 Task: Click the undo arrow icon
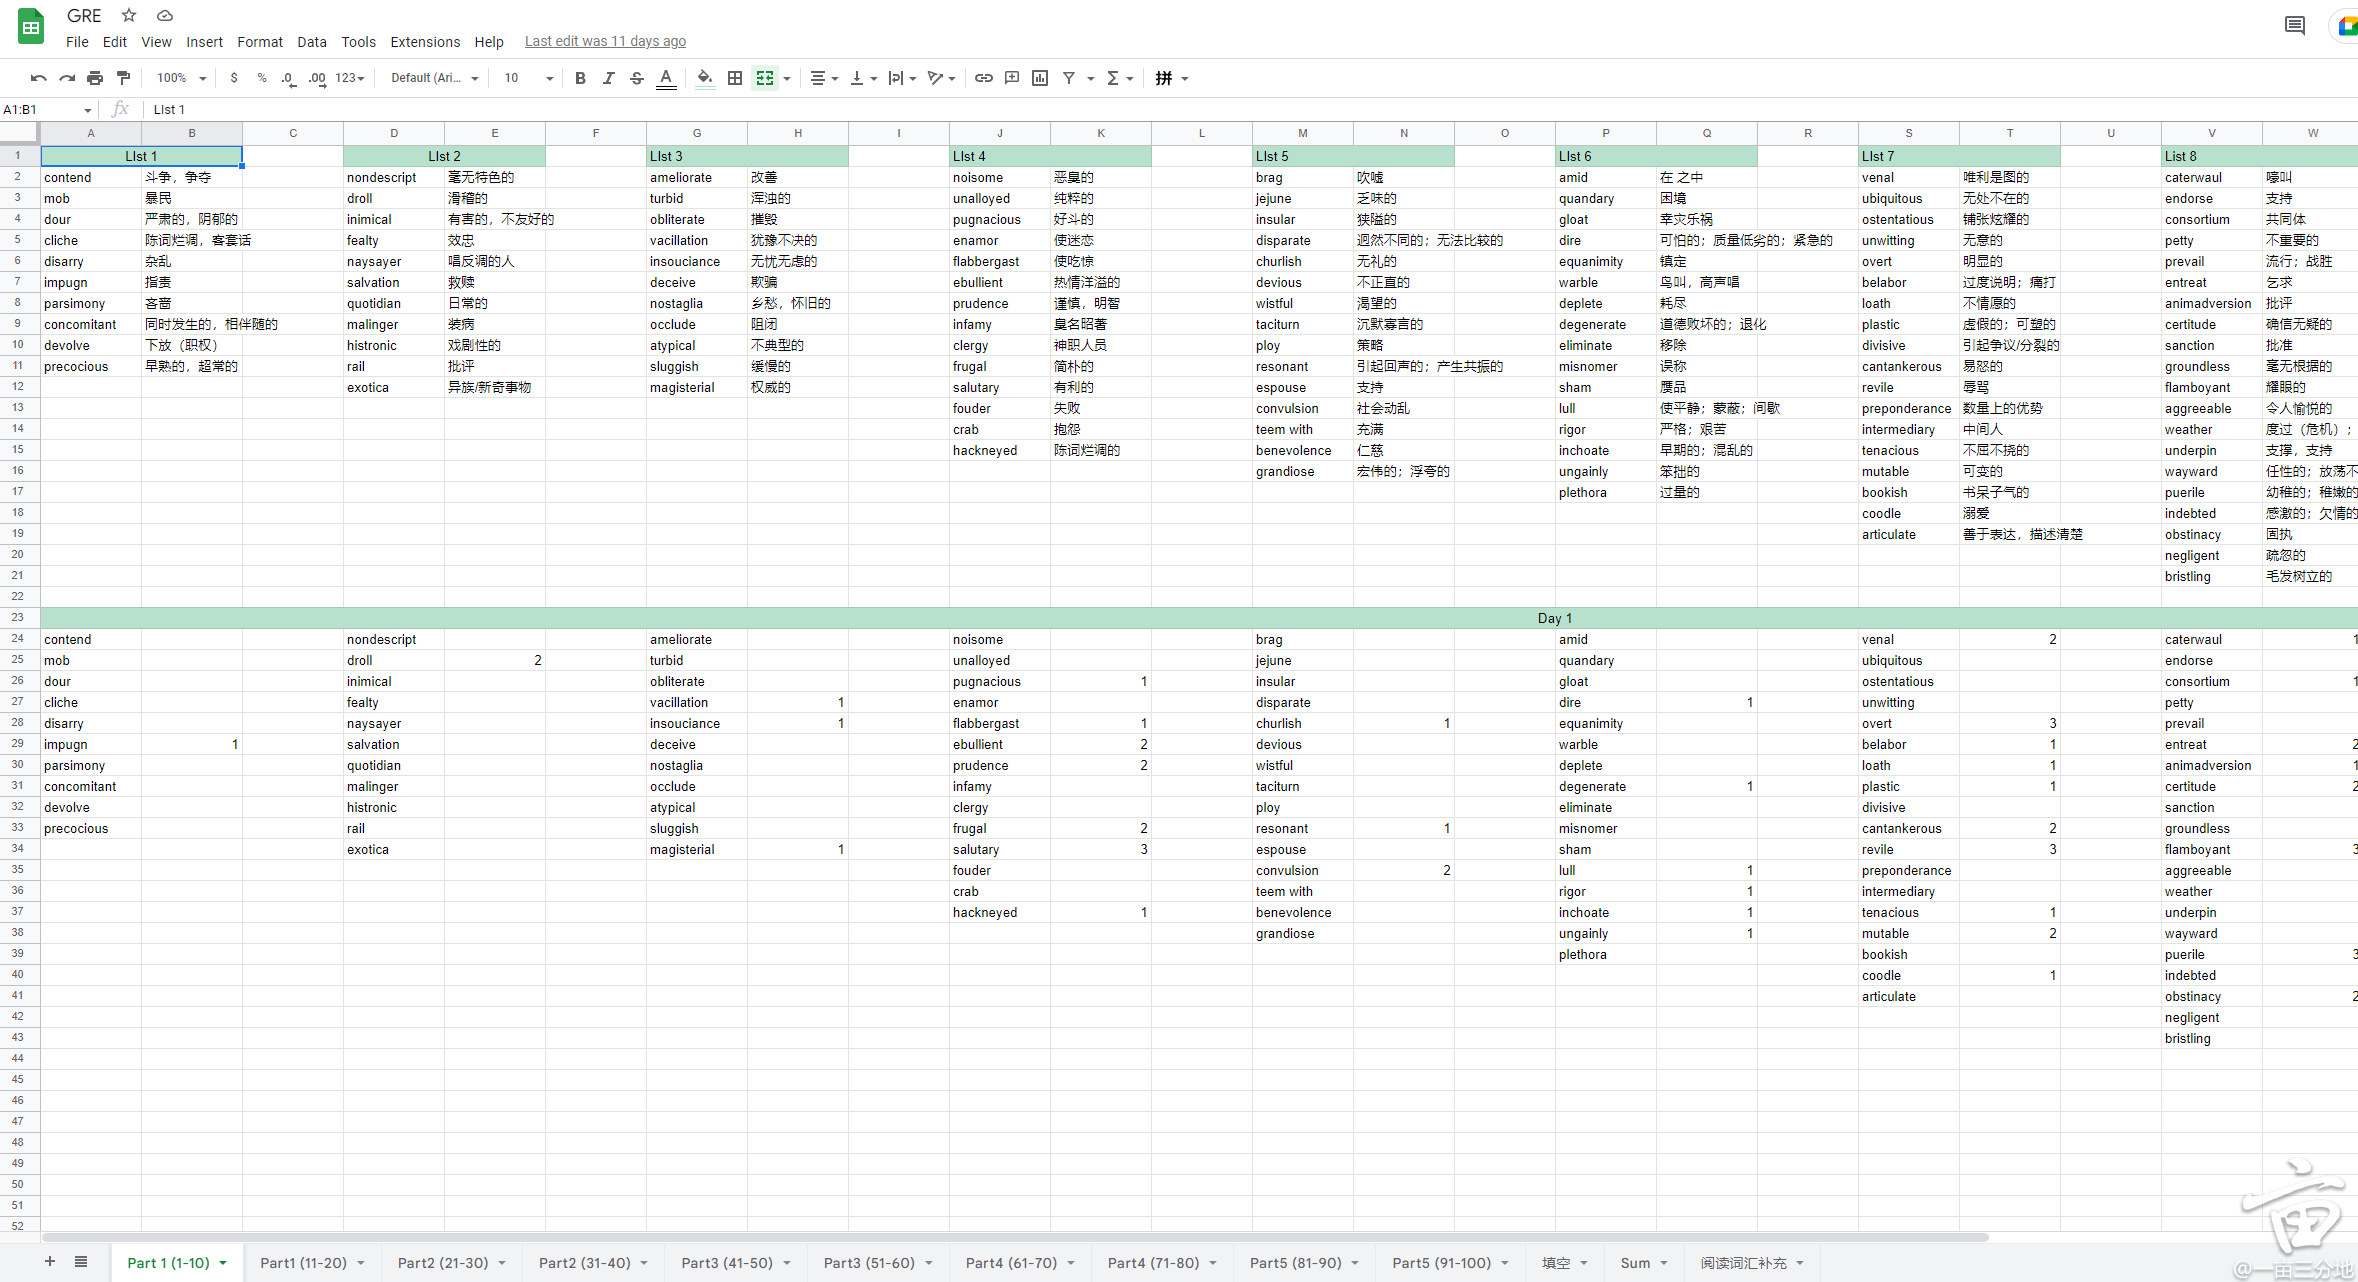coord(38,78)
